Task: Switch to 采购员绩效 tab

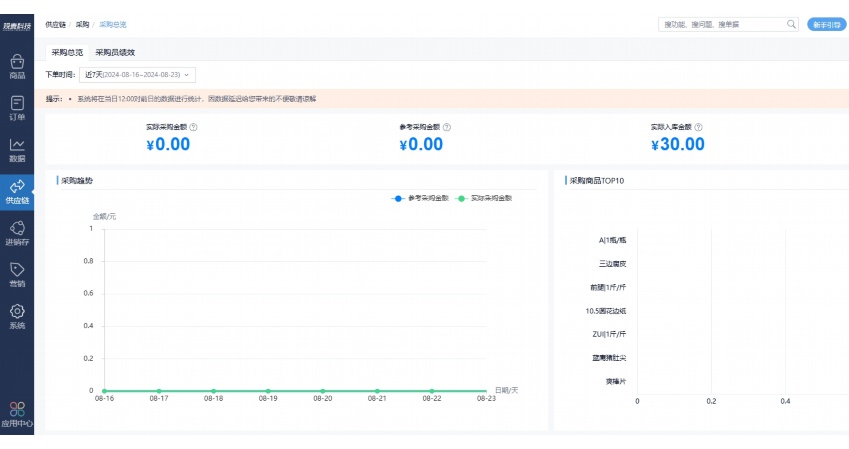Action: 115,52
